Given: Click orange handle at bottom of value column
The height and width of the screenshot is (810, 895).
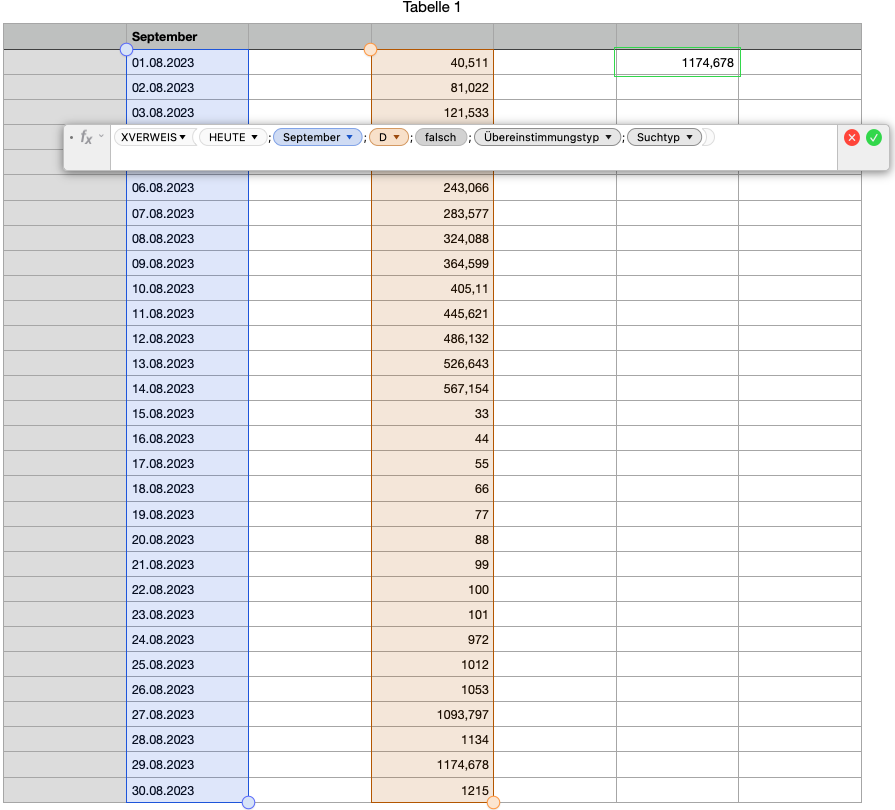Looking at the screenshot, I should click(493, 802).
